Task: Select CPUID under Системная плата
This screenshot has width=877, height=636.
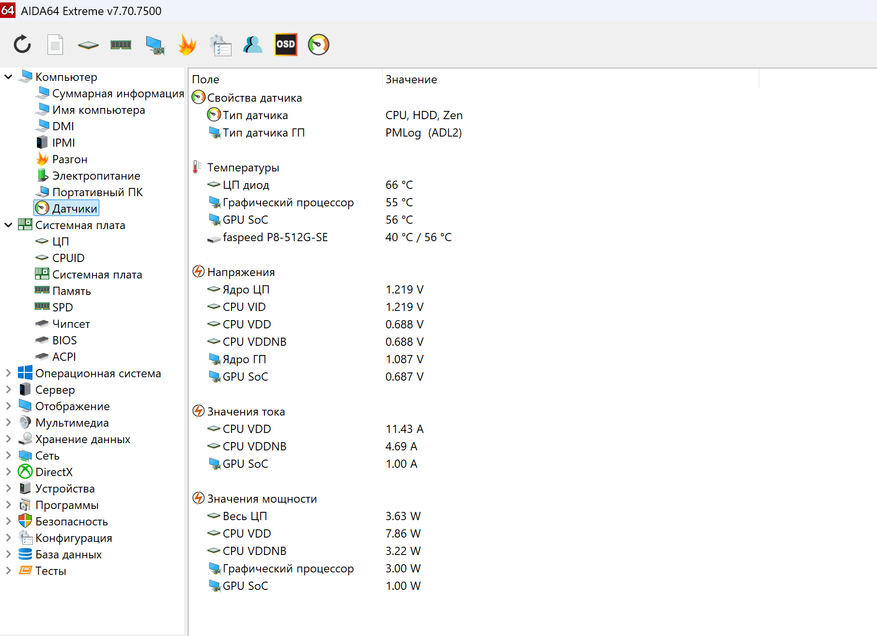Action: [68, 258]
